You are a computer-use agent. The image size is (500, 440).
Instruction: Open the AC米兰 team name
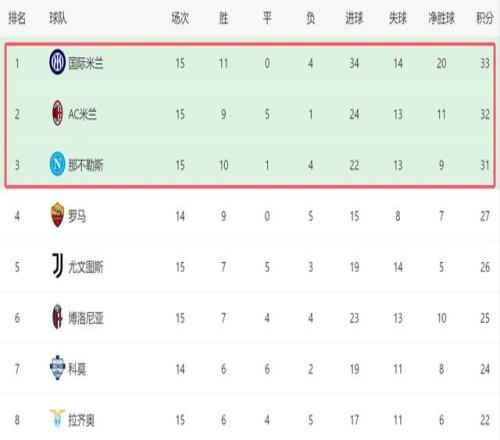click(x=82, y=114)
